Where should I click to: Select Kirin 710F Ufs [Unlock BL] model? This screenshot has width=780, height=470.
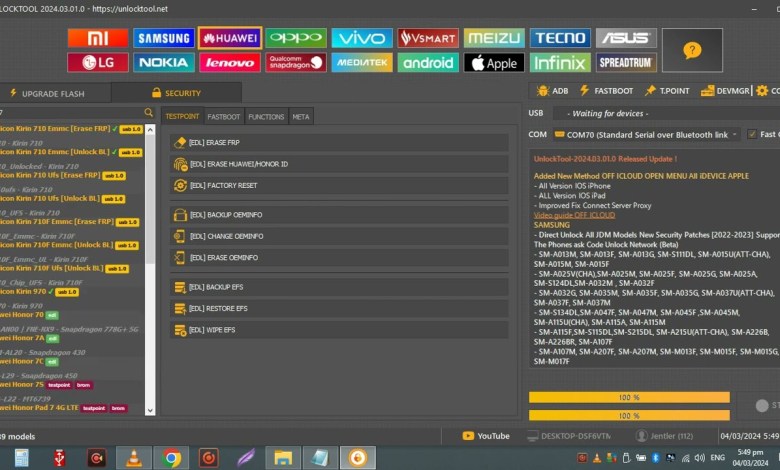point(65,268)
